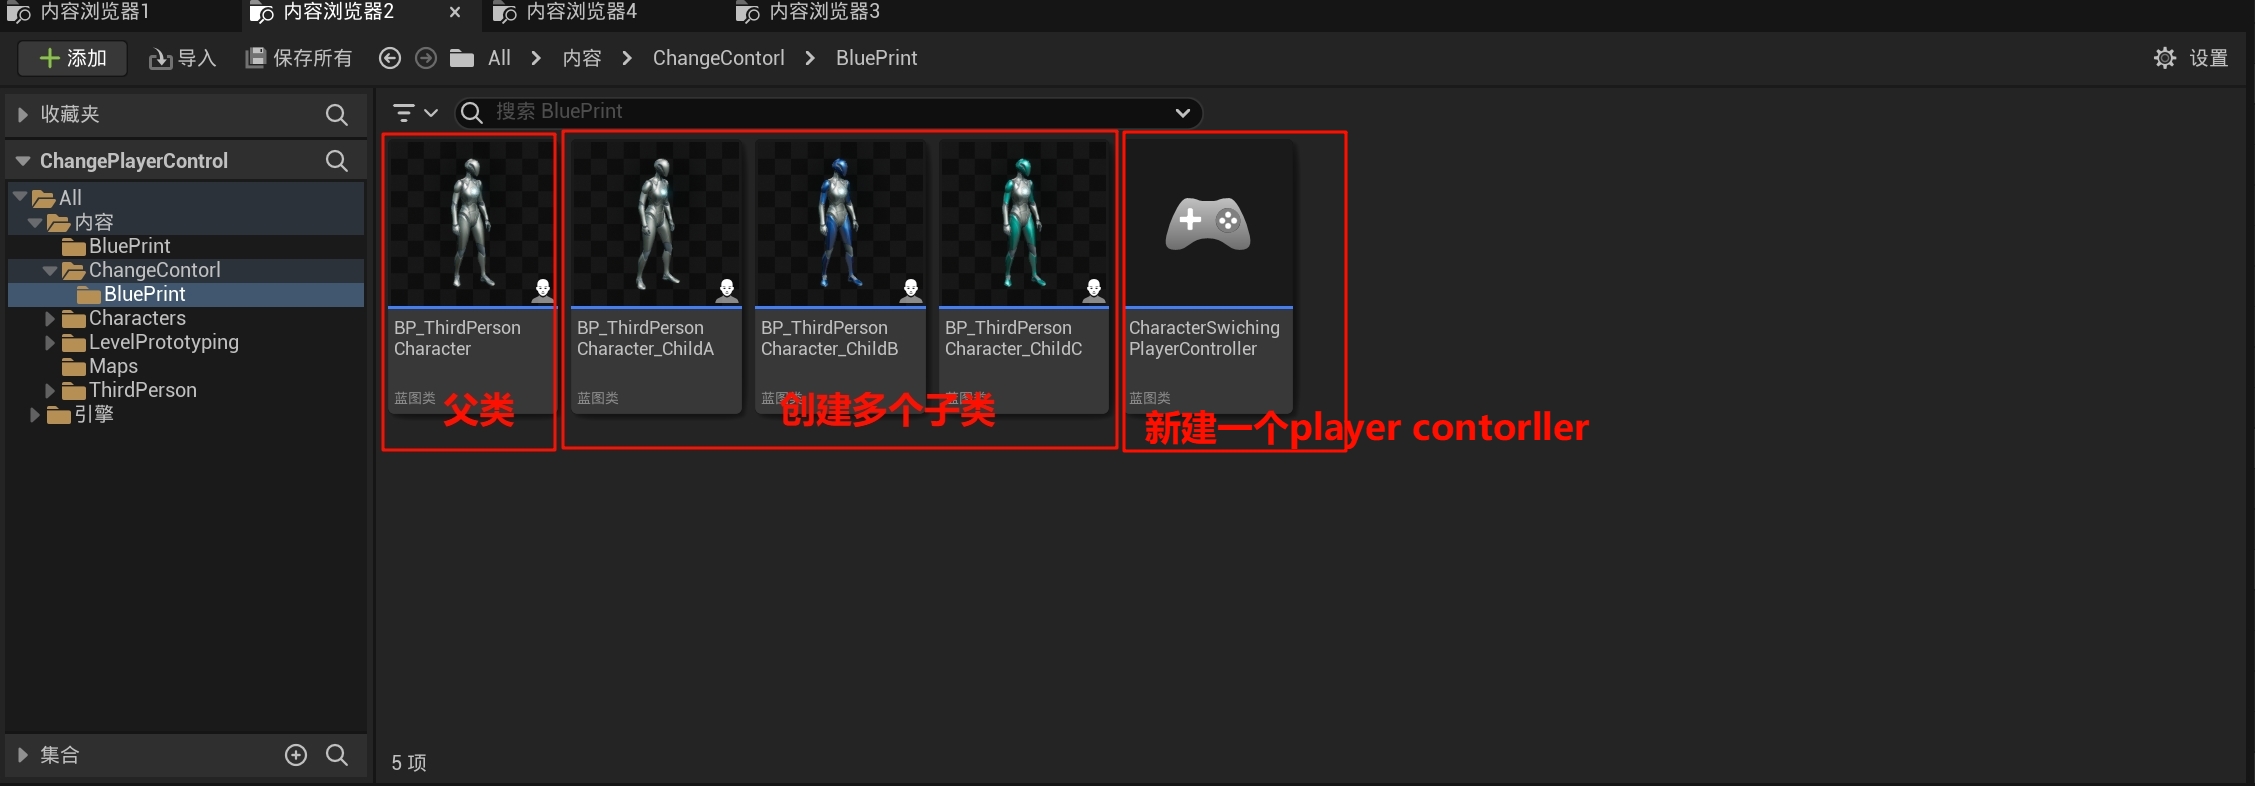Click the CharacterSwichingPlayerController name label
This screenshot has height=786, width=2255.
(x=1204, y=338)
